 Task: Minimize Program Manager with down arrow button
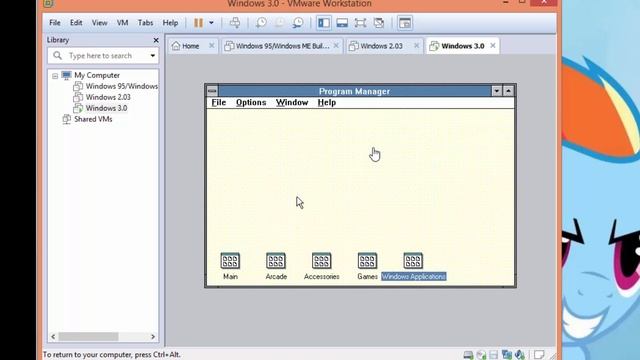(496, 91)
